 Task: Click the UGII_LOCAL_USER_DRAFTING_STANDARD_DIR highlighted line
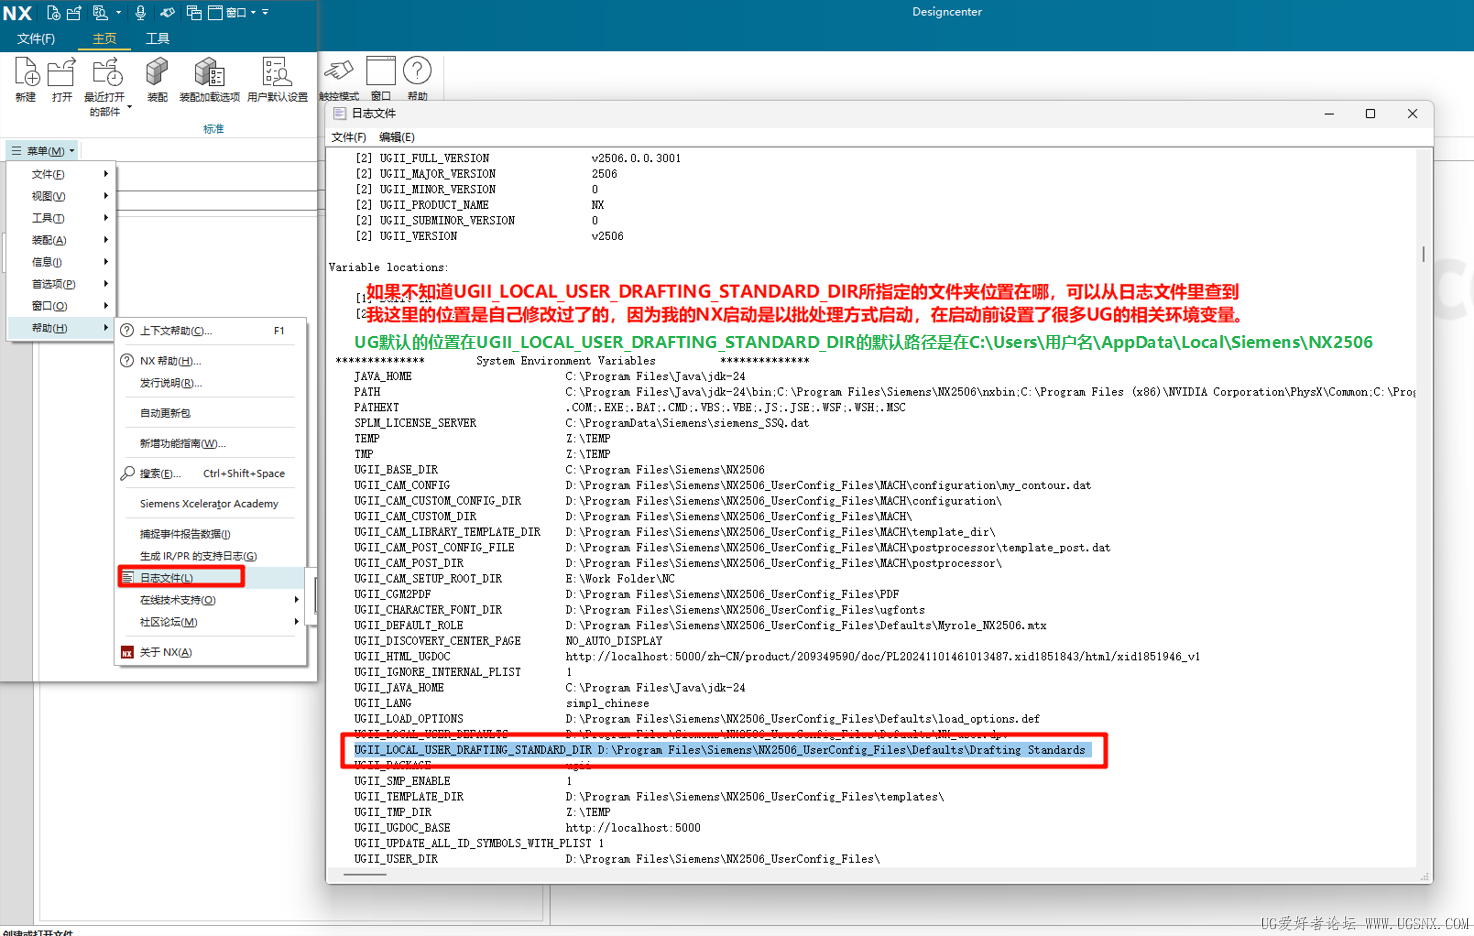point(720,750)
